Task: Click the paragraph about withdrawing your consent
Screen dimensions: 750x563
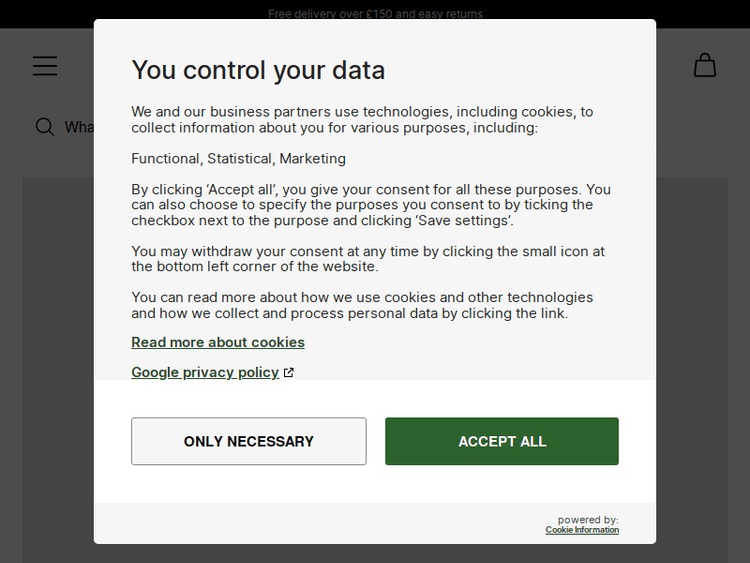Action: click(368, 259)
